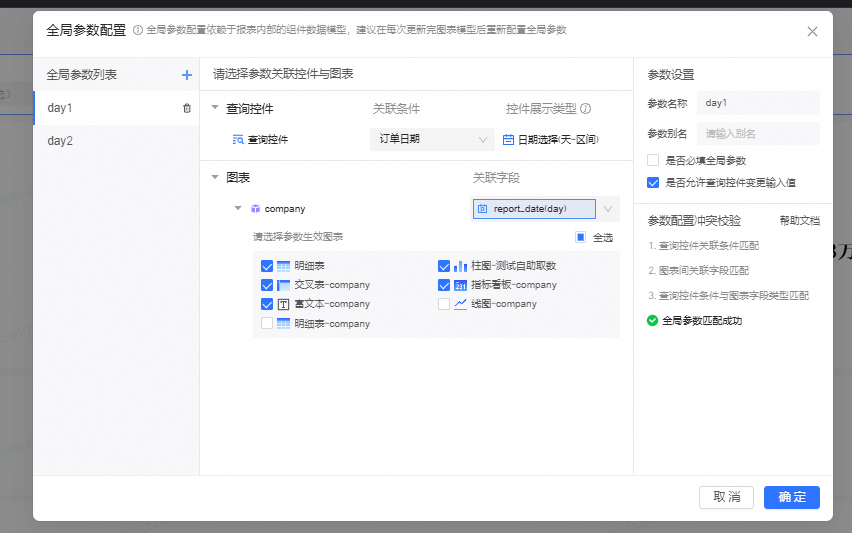Click the plus icon to add global parameter
The width and height of the screenshot is (852, 533).
[186, 75]
